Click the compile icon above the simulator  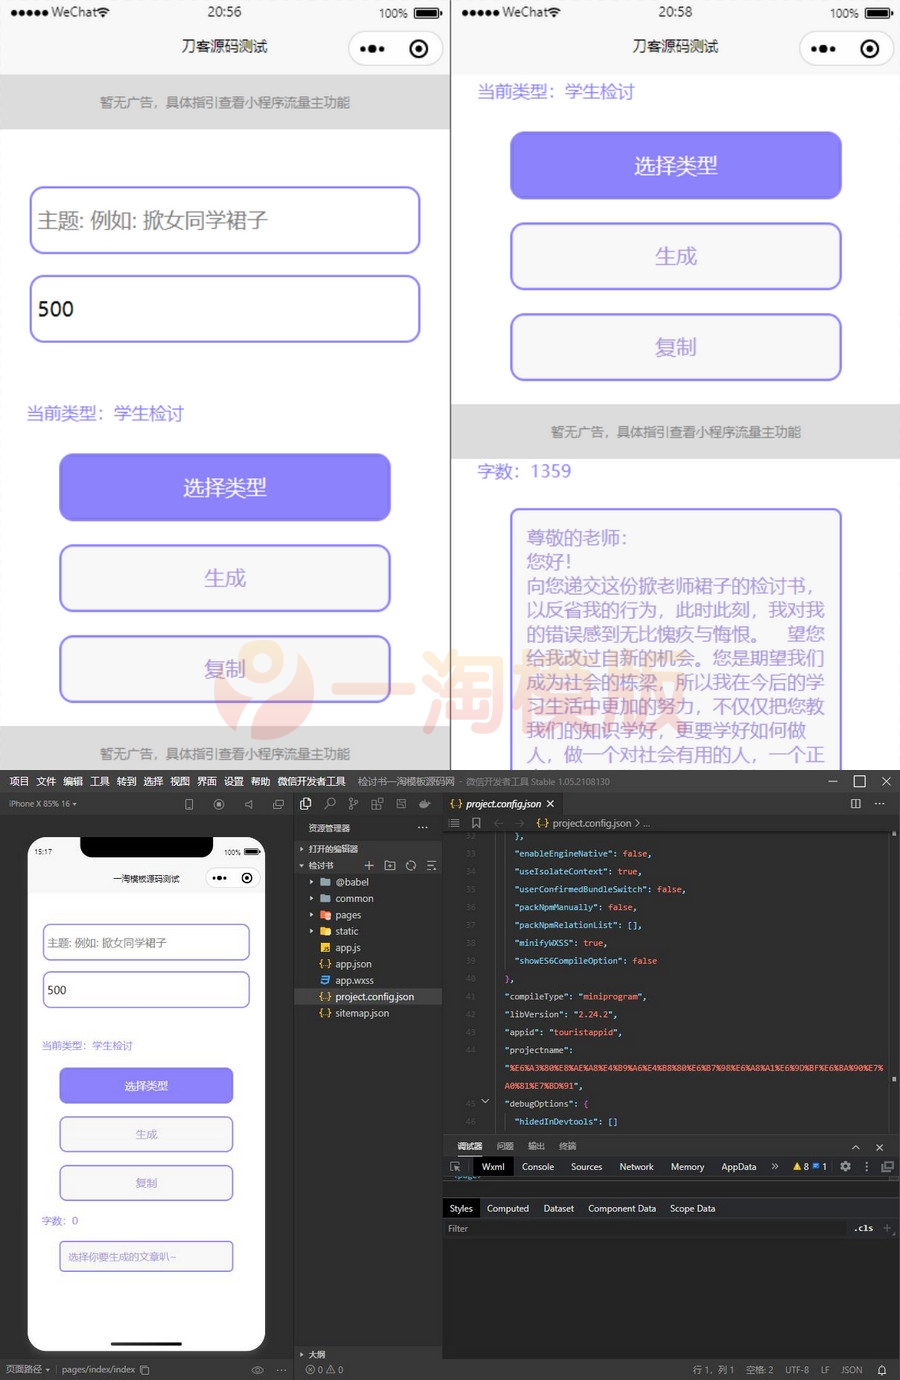point(218,803)
